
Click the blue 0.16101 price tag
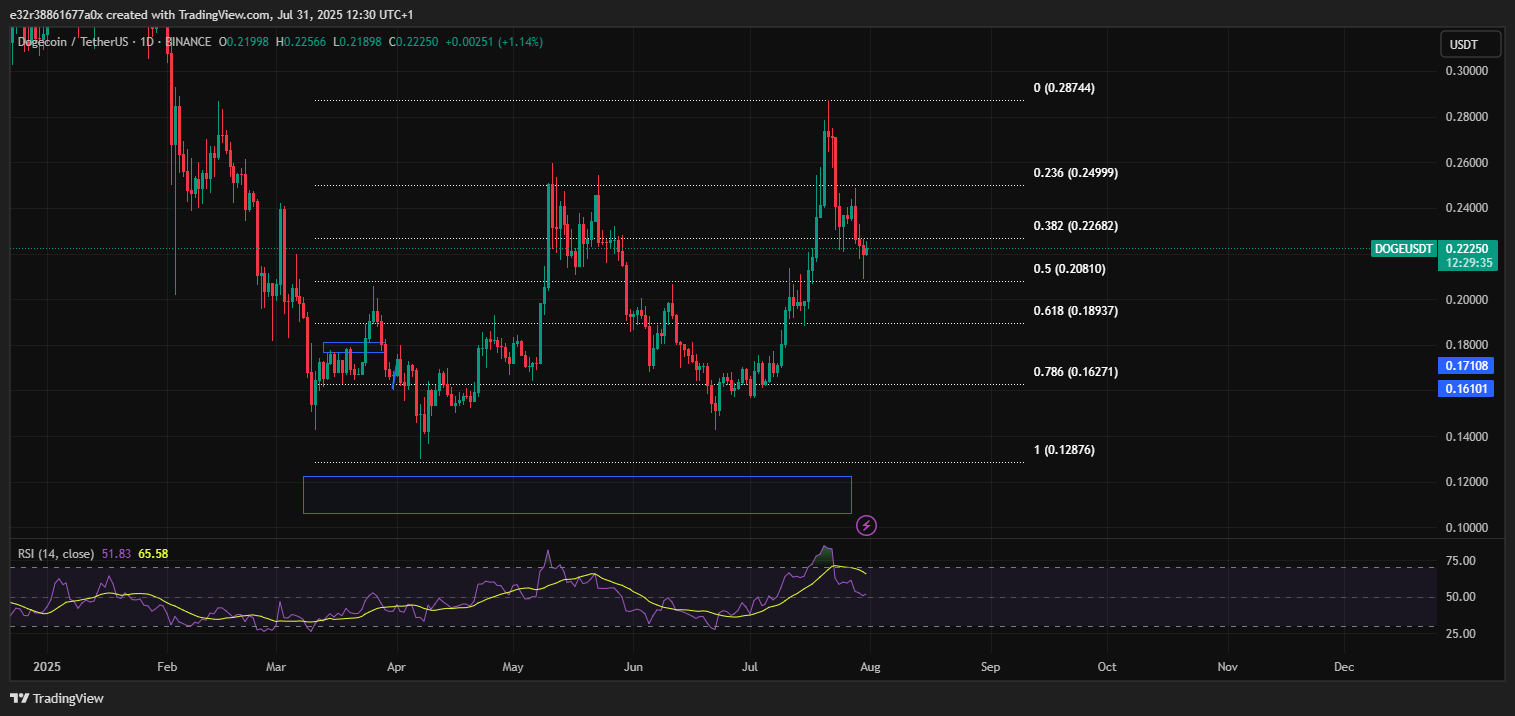(1466, 389)
